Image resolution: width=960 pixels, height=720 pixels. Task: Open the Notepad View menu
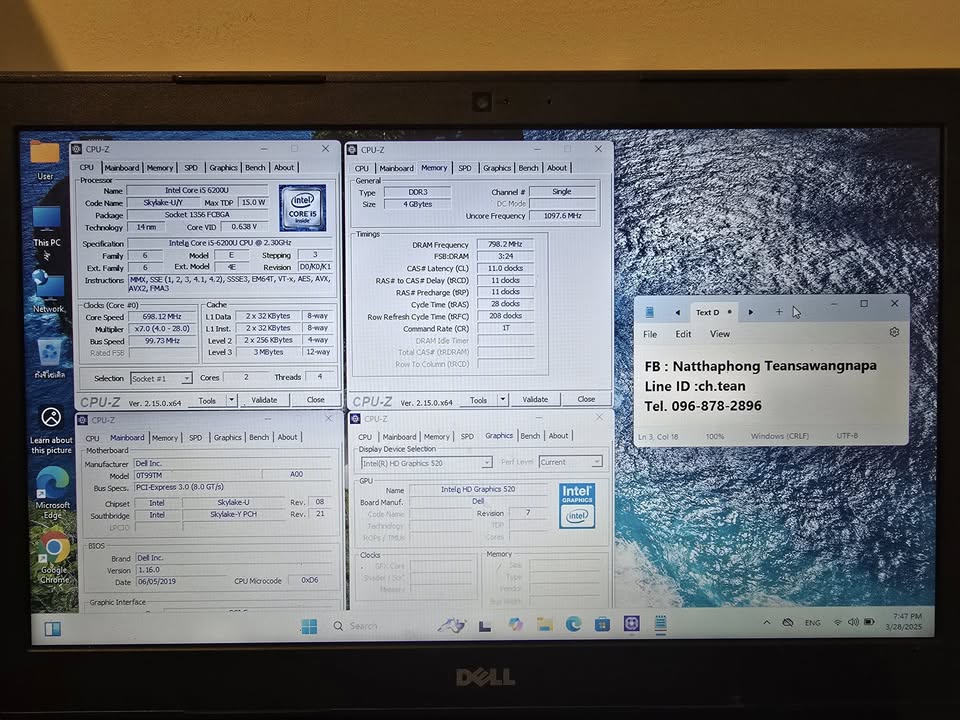[x=719, y=334]
